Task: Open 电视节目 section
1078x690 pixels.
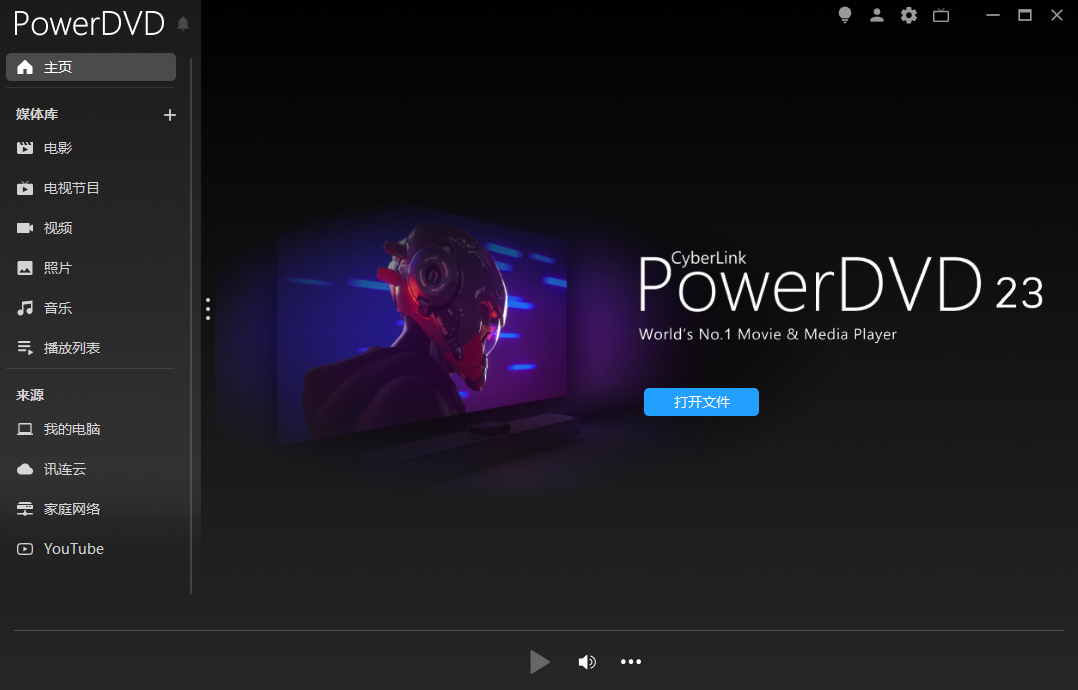Action: coord(71,188)
